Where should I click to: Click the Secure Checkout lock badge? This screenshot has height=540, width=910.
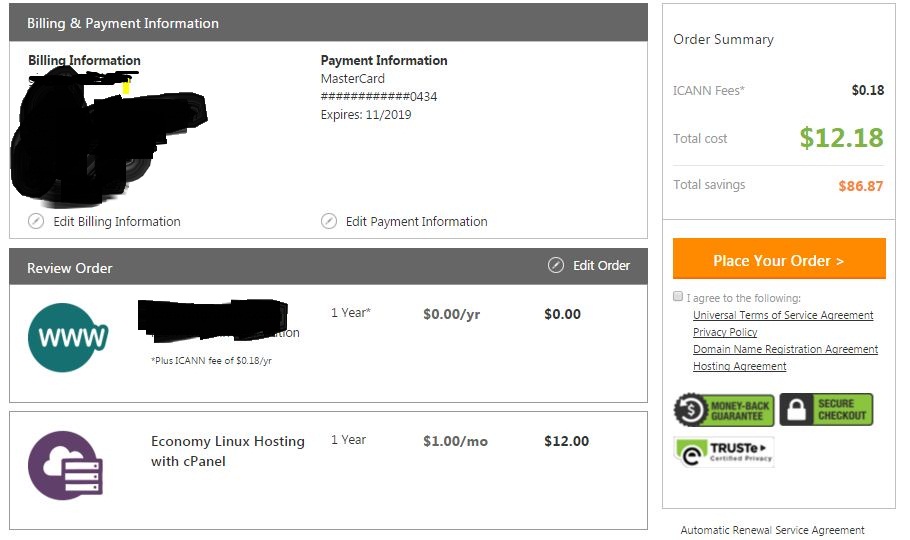(x=826, y=409)
